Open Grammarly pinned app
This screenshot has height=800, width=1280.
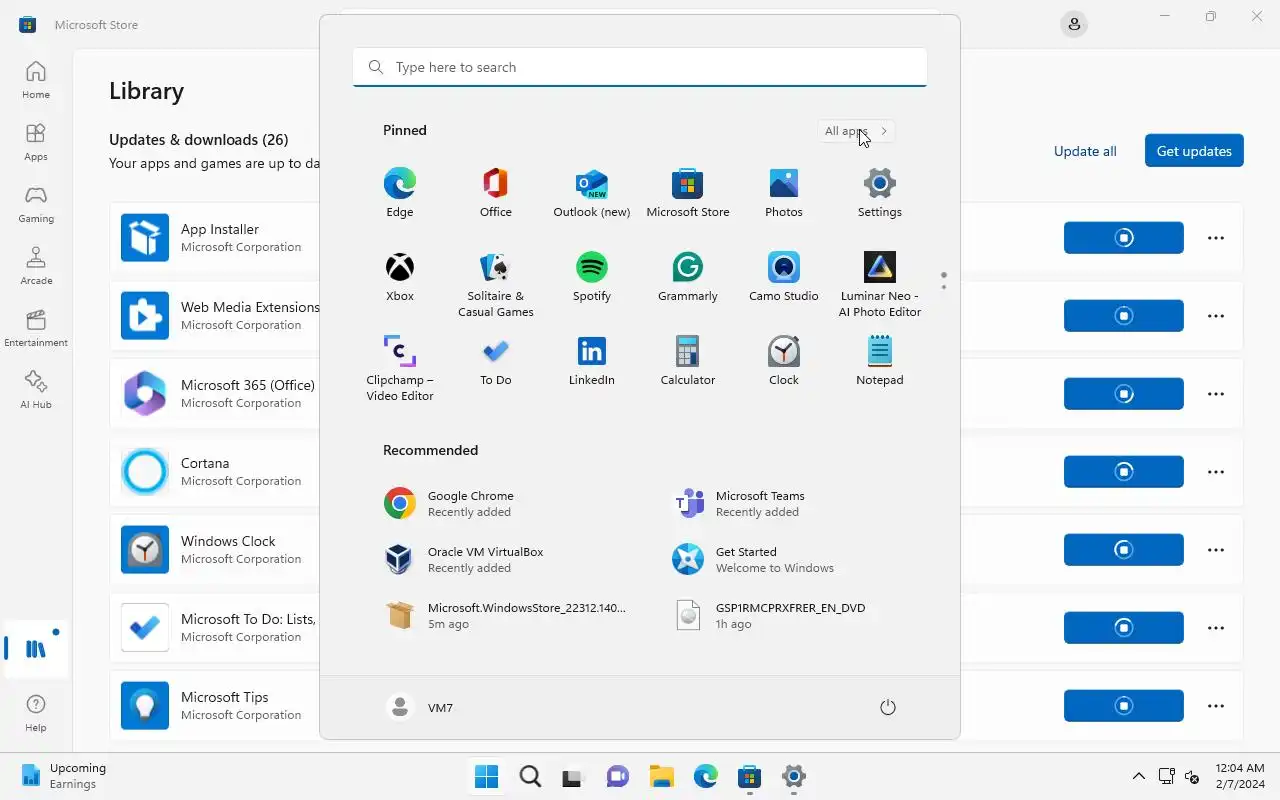point(688,276)
